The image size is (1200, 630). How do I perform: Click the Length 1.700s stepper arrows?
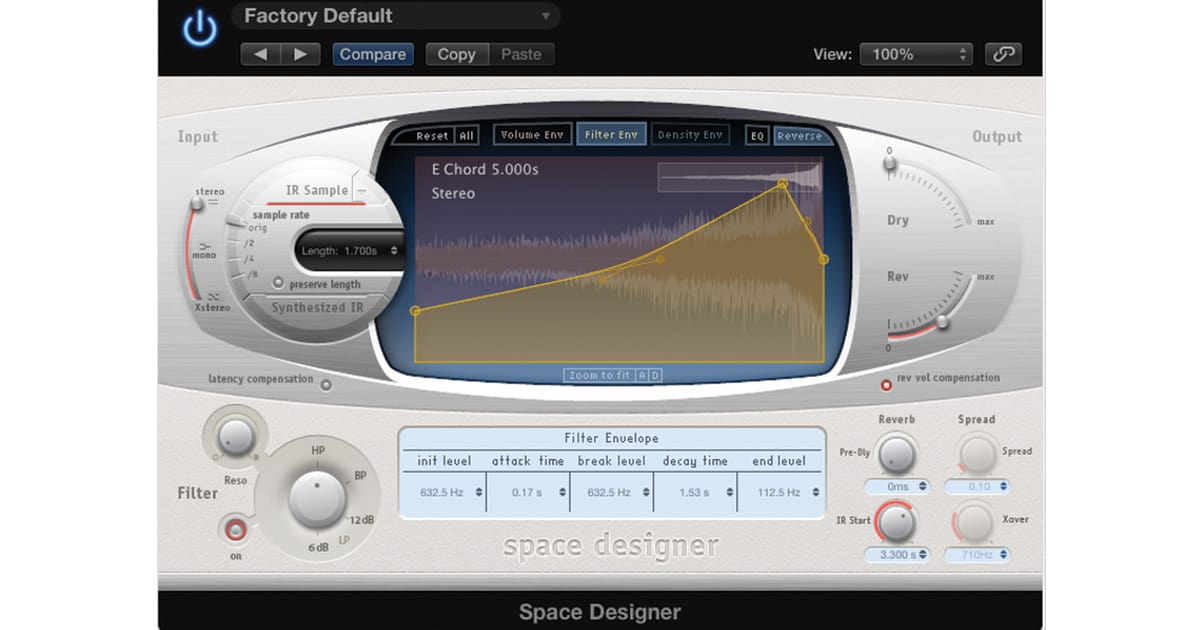tap(393, 251)
